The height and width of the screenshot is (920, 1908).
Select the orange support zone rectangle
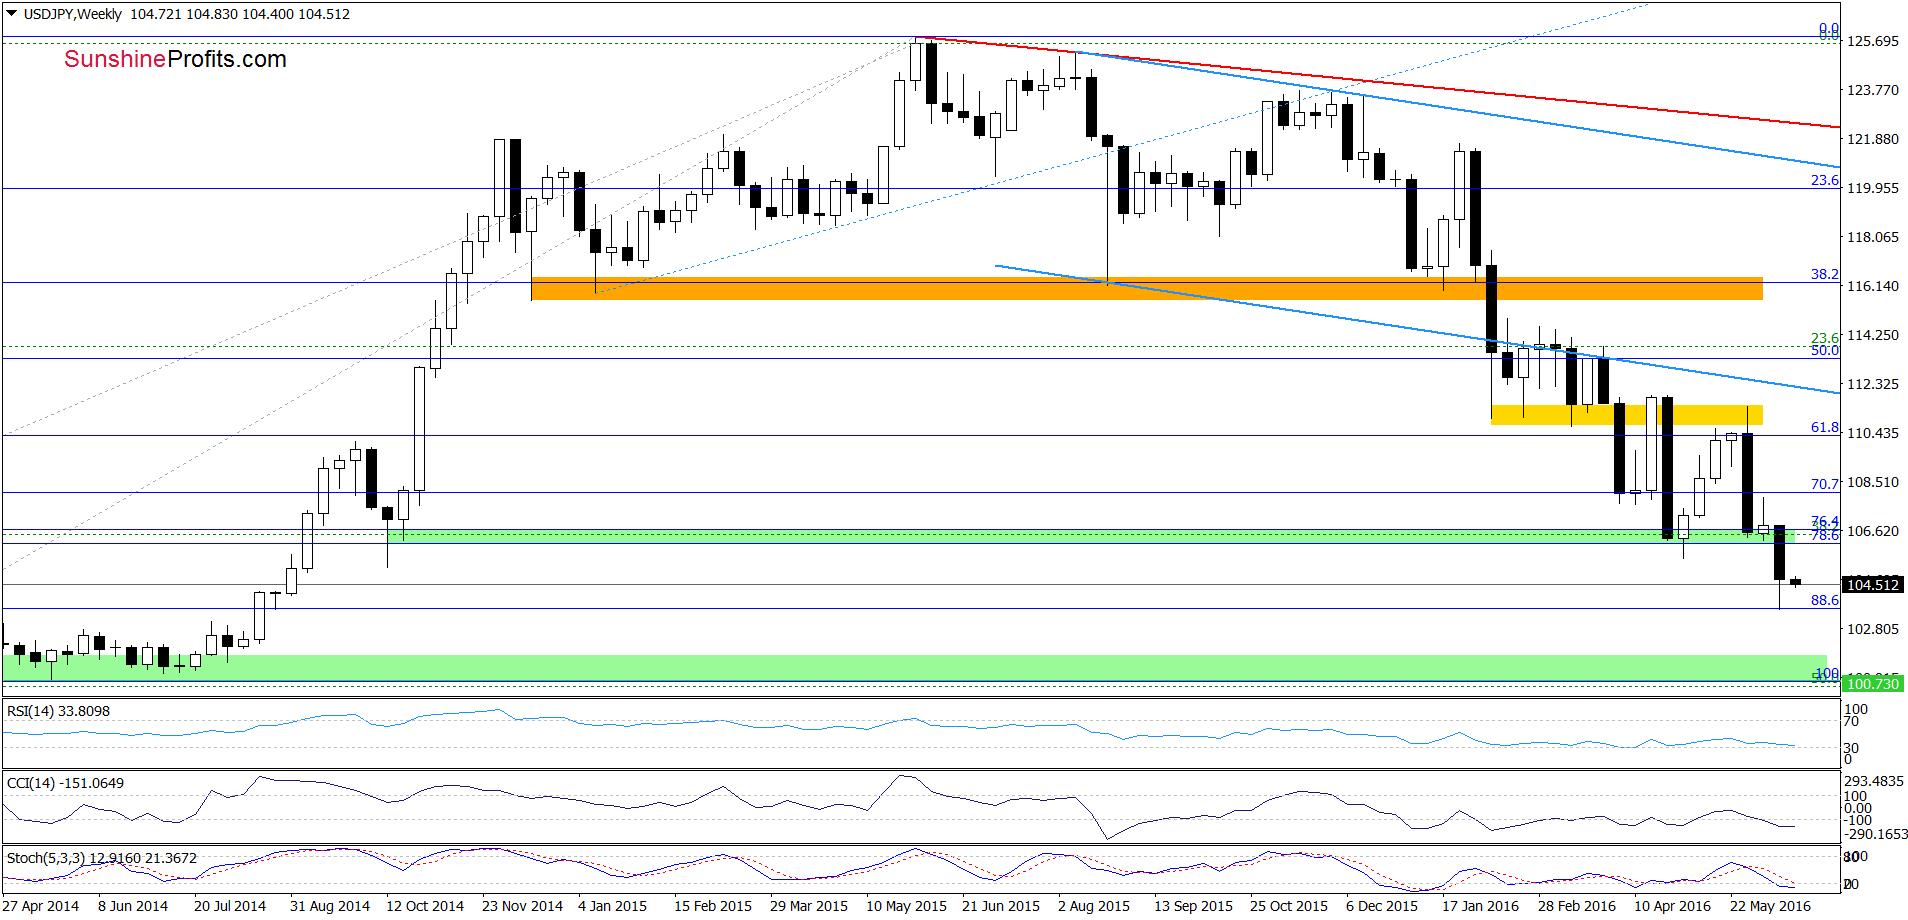1146,289
